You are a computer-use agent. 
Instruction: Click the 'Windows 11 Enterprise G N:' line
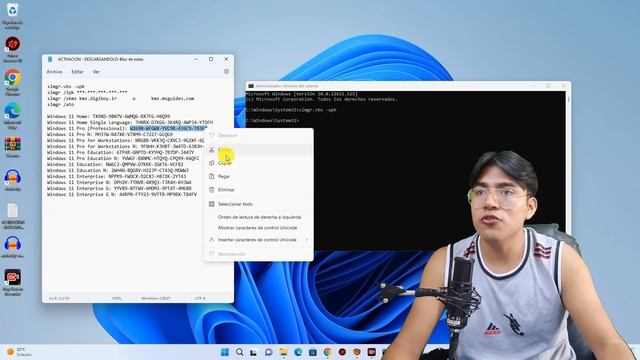(x=122, y=195)
